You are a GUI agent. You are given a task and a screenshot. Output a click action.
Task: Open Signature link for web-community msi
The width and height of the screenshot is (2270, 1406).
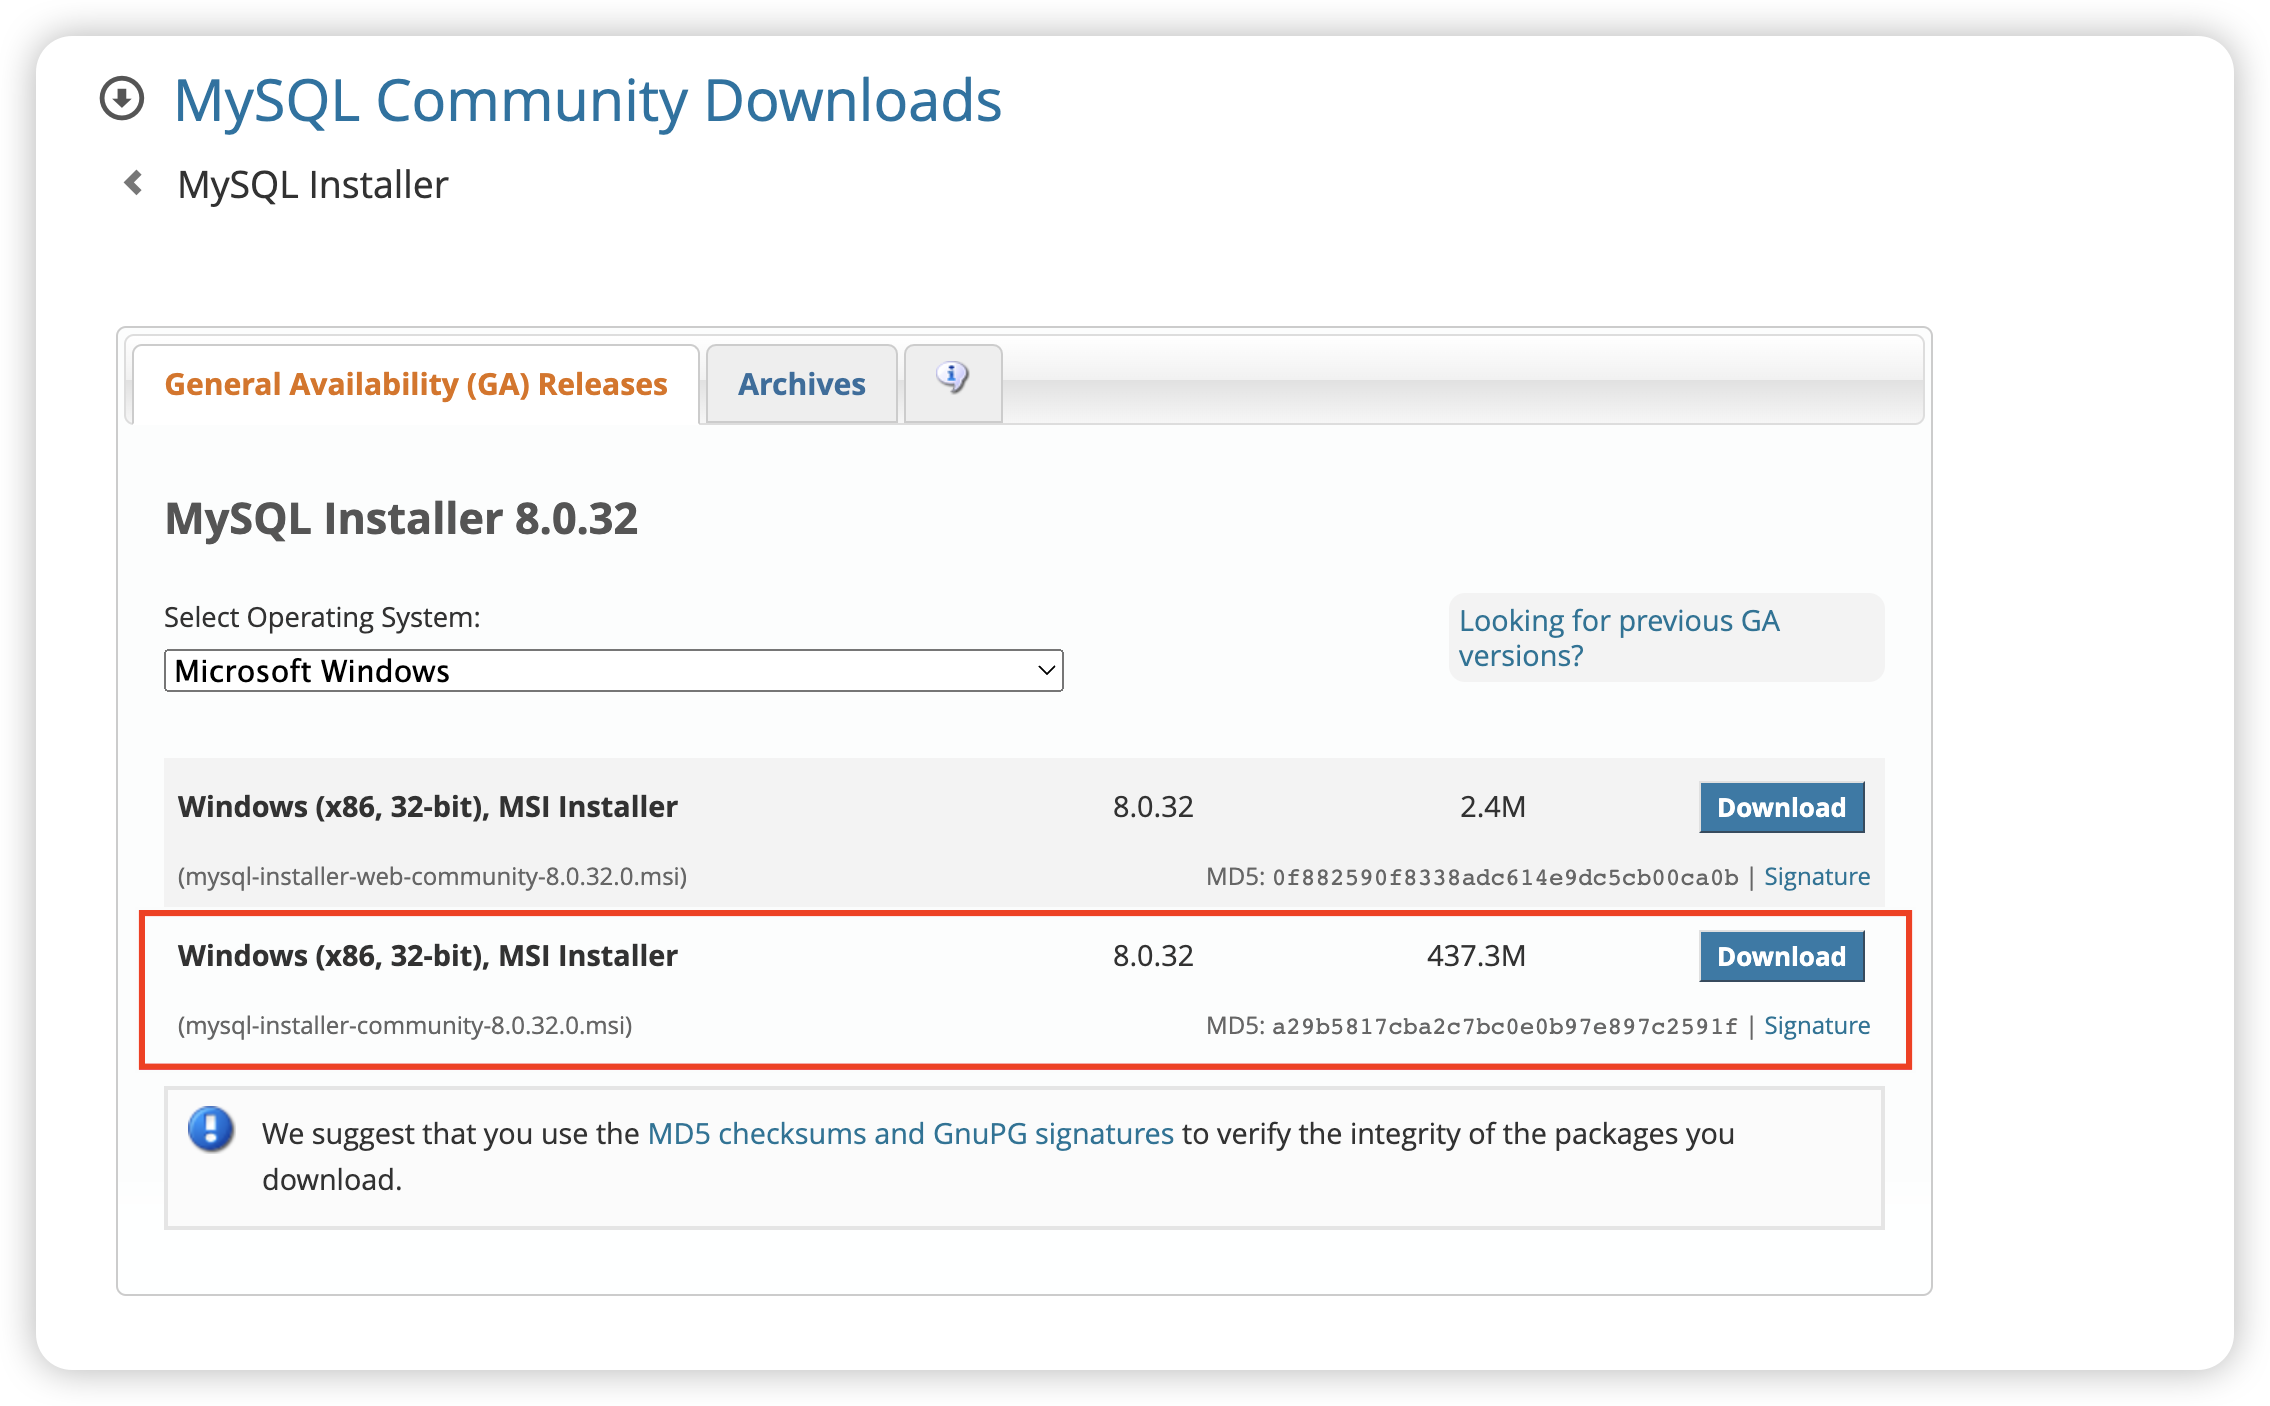click(1816, 877)
